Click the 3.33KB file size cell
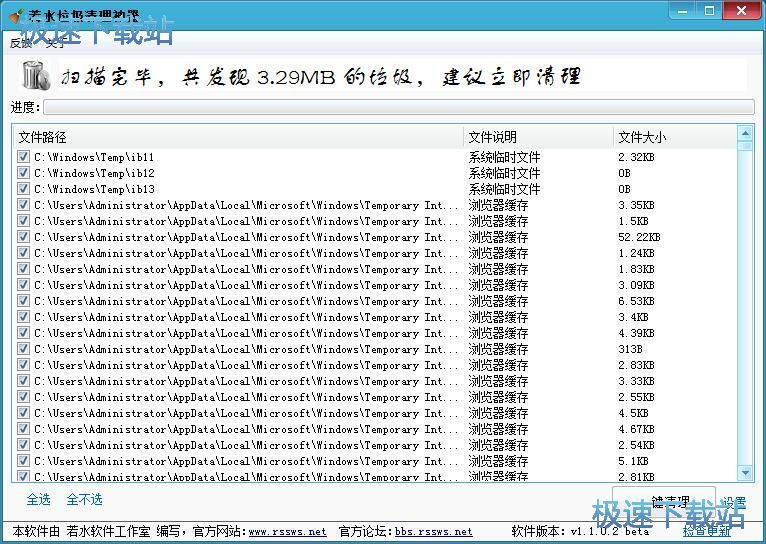 pos(636,381)
